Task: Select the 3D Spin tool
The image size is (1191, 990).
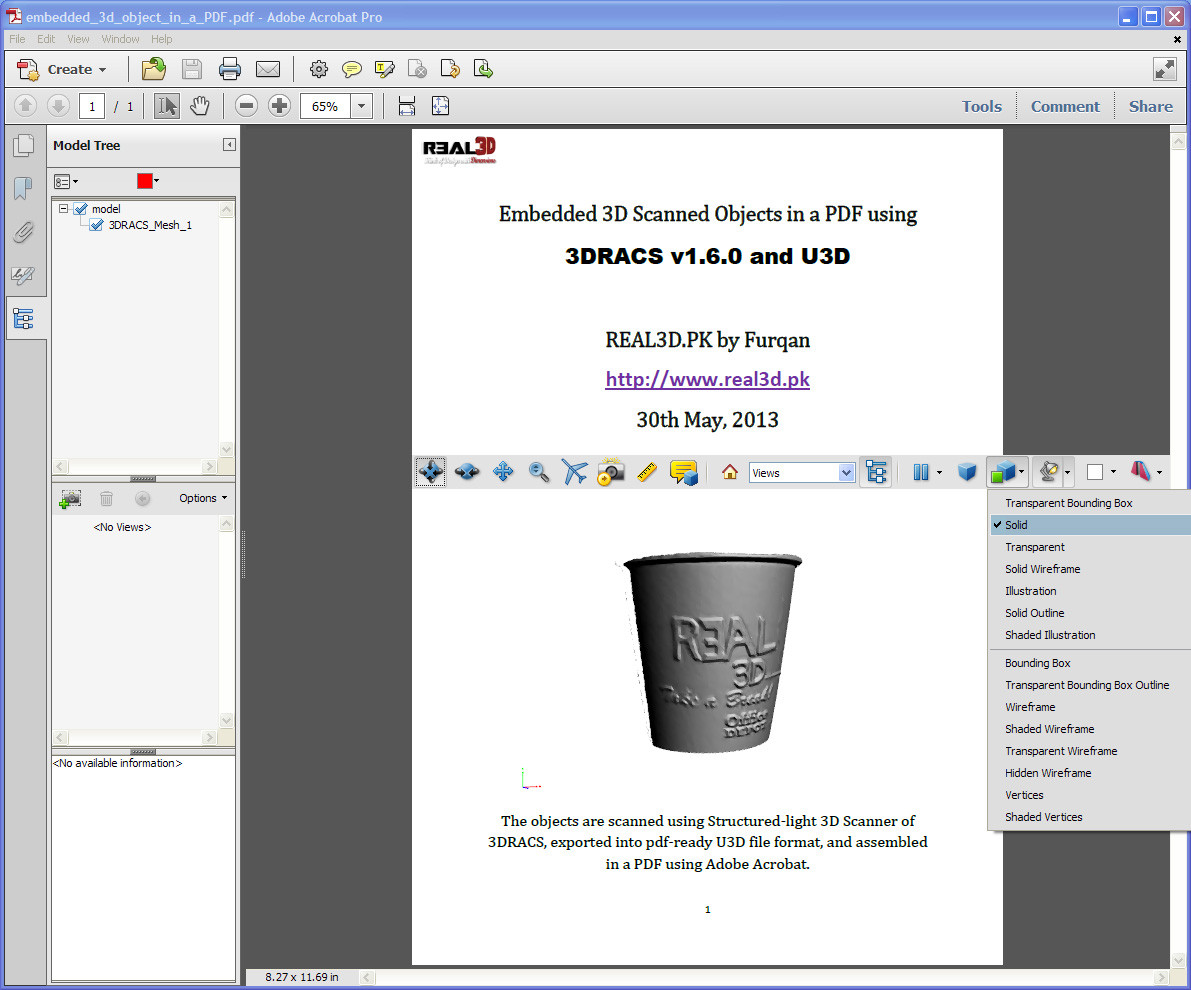Action: [x=466, y=472]
